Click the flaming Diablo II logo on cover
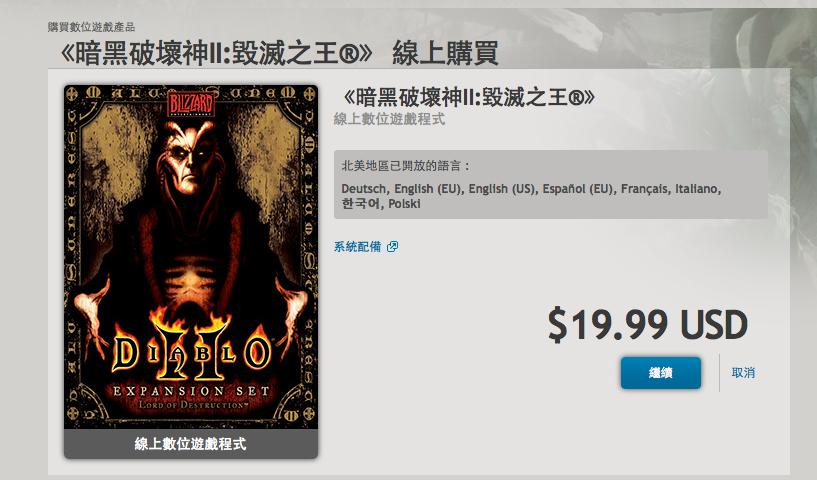The height and width of the screenshot is (480, 817). coord(191,347)
